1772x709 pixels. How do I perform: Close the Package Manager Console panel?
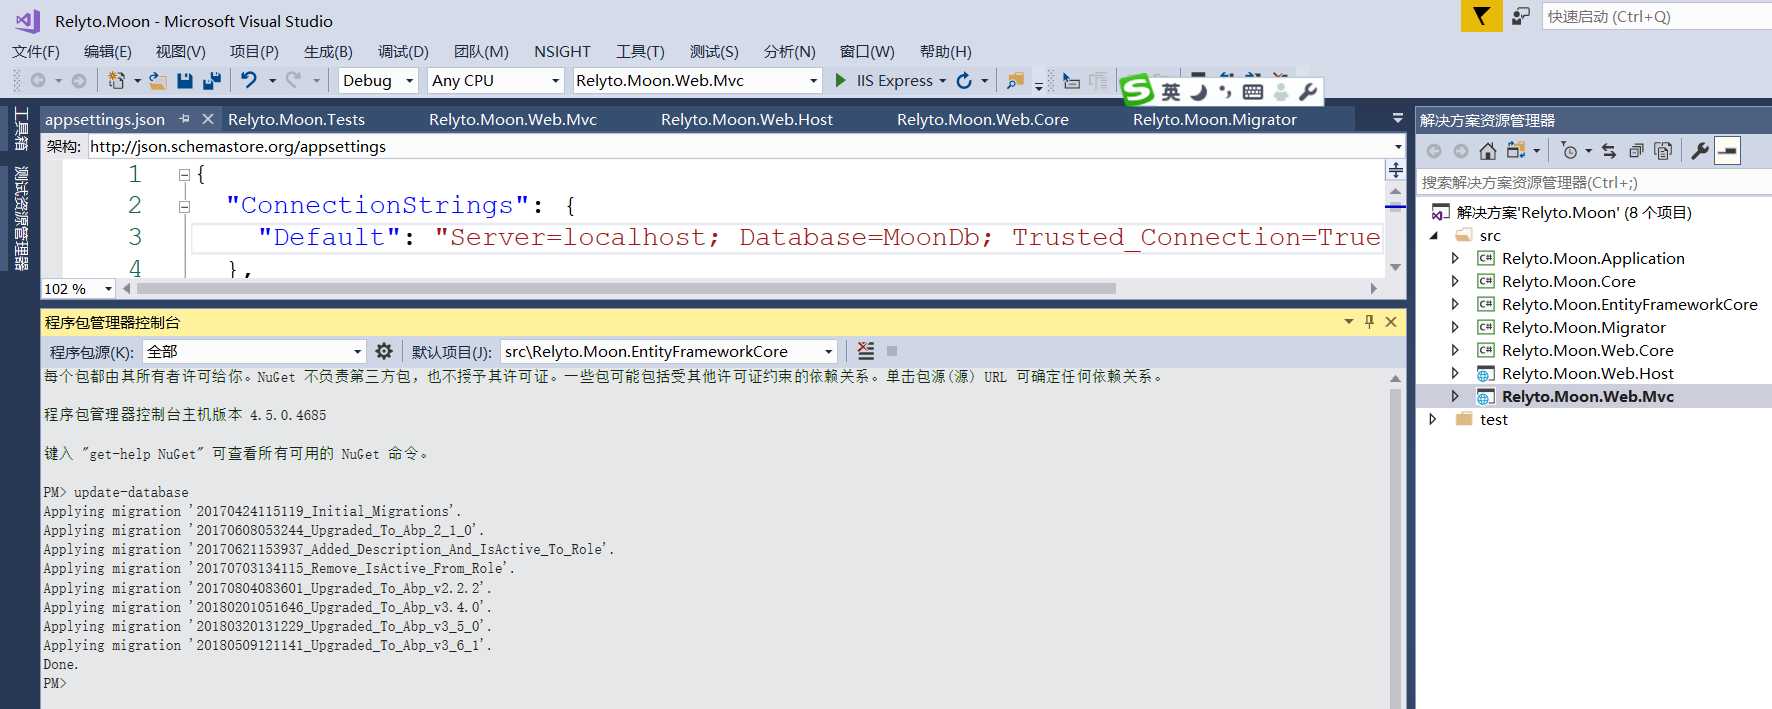click(x=1391, y=322)
